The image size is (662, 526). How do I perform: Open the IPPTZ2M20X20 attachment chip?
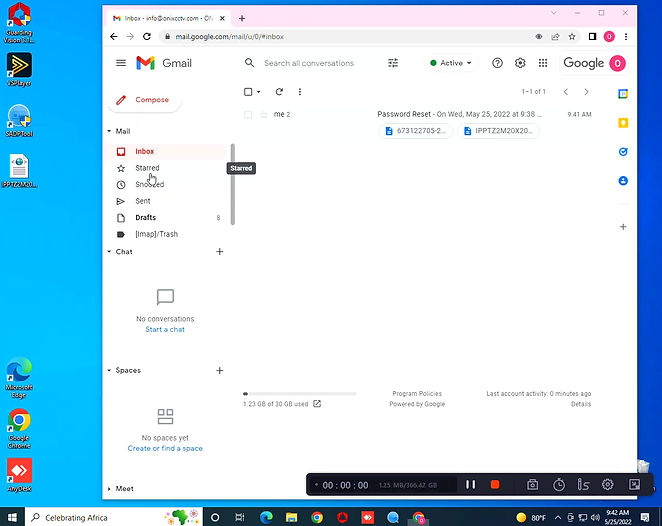(x=498, y=131)
